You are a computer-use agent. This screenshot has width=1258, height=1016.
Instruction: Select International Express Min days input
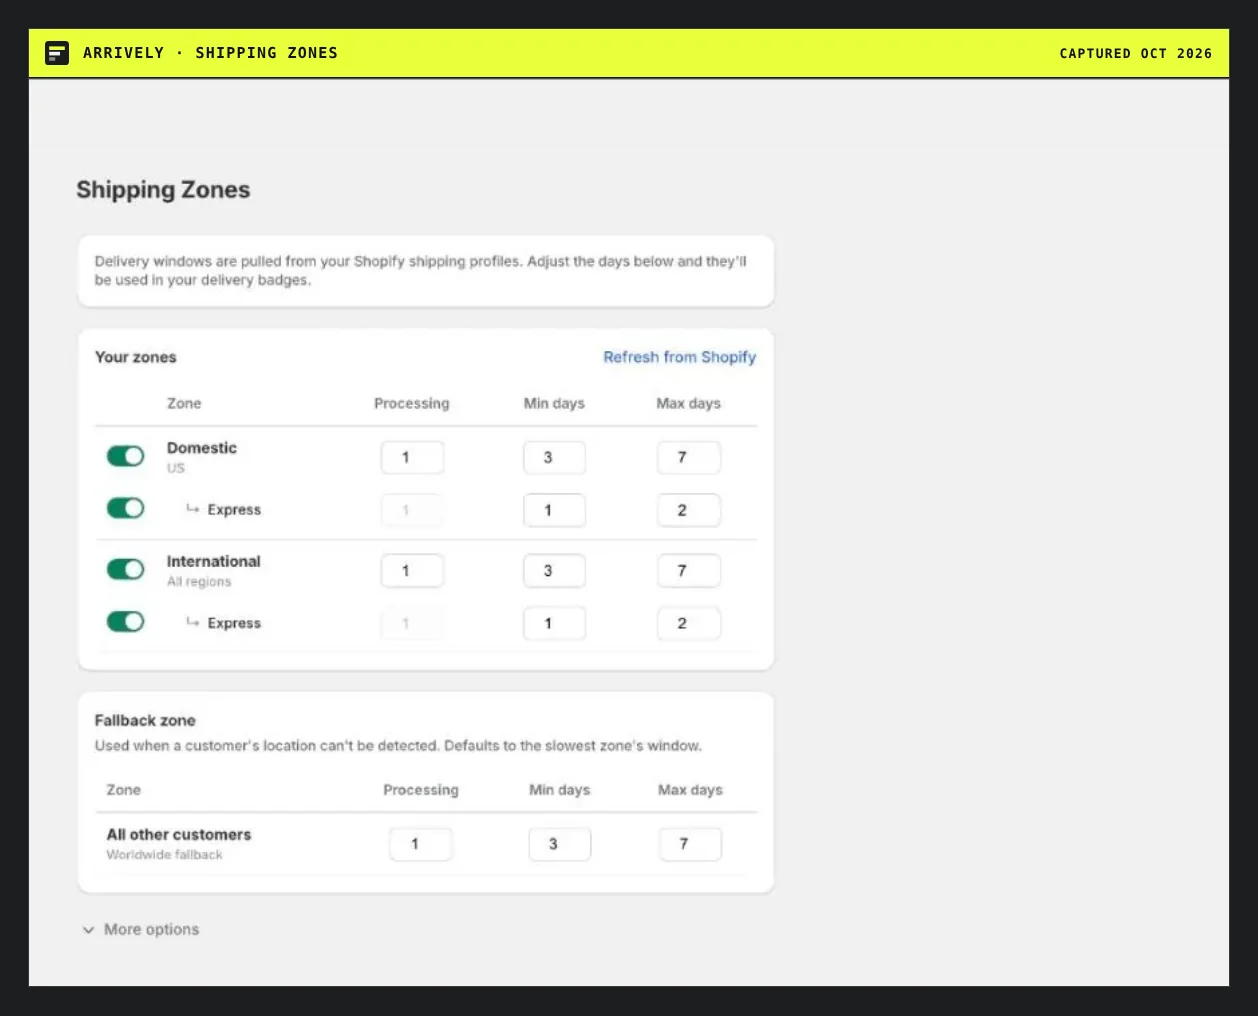point(554,623)
